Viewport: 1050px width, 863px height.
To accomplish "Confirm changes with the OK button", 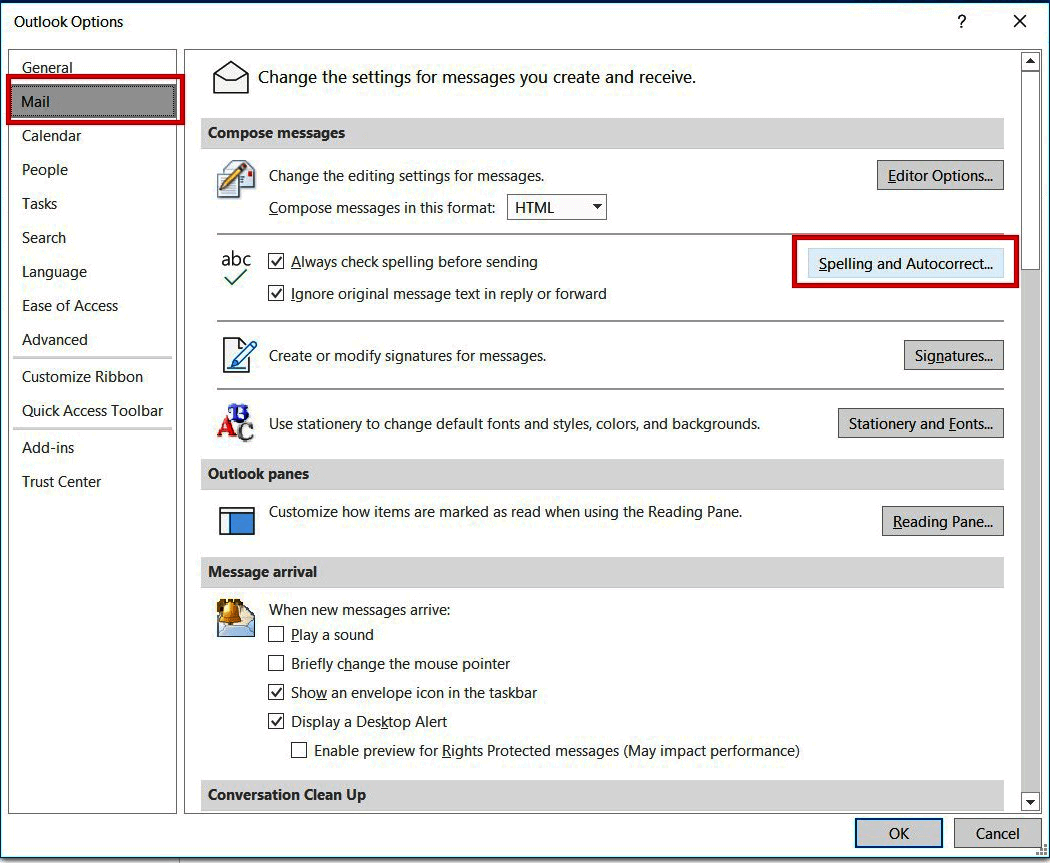I will 897,832.
